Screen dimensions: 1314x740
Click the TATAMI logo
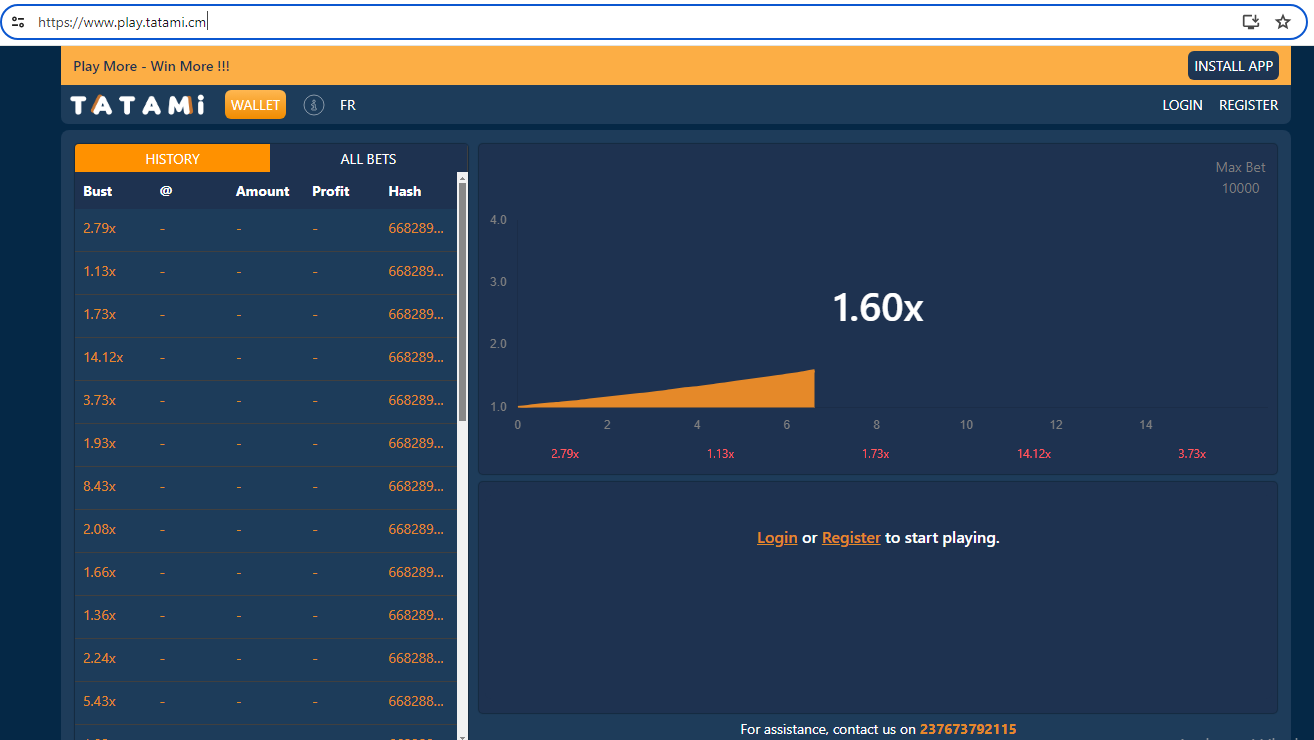138,105
